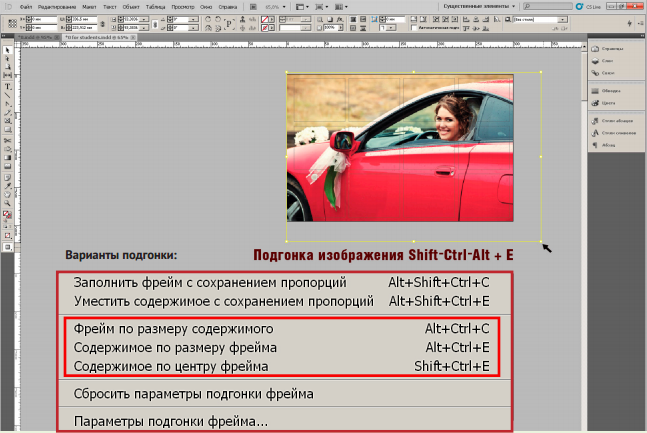Open the Таблица menu

click(156, 7)
